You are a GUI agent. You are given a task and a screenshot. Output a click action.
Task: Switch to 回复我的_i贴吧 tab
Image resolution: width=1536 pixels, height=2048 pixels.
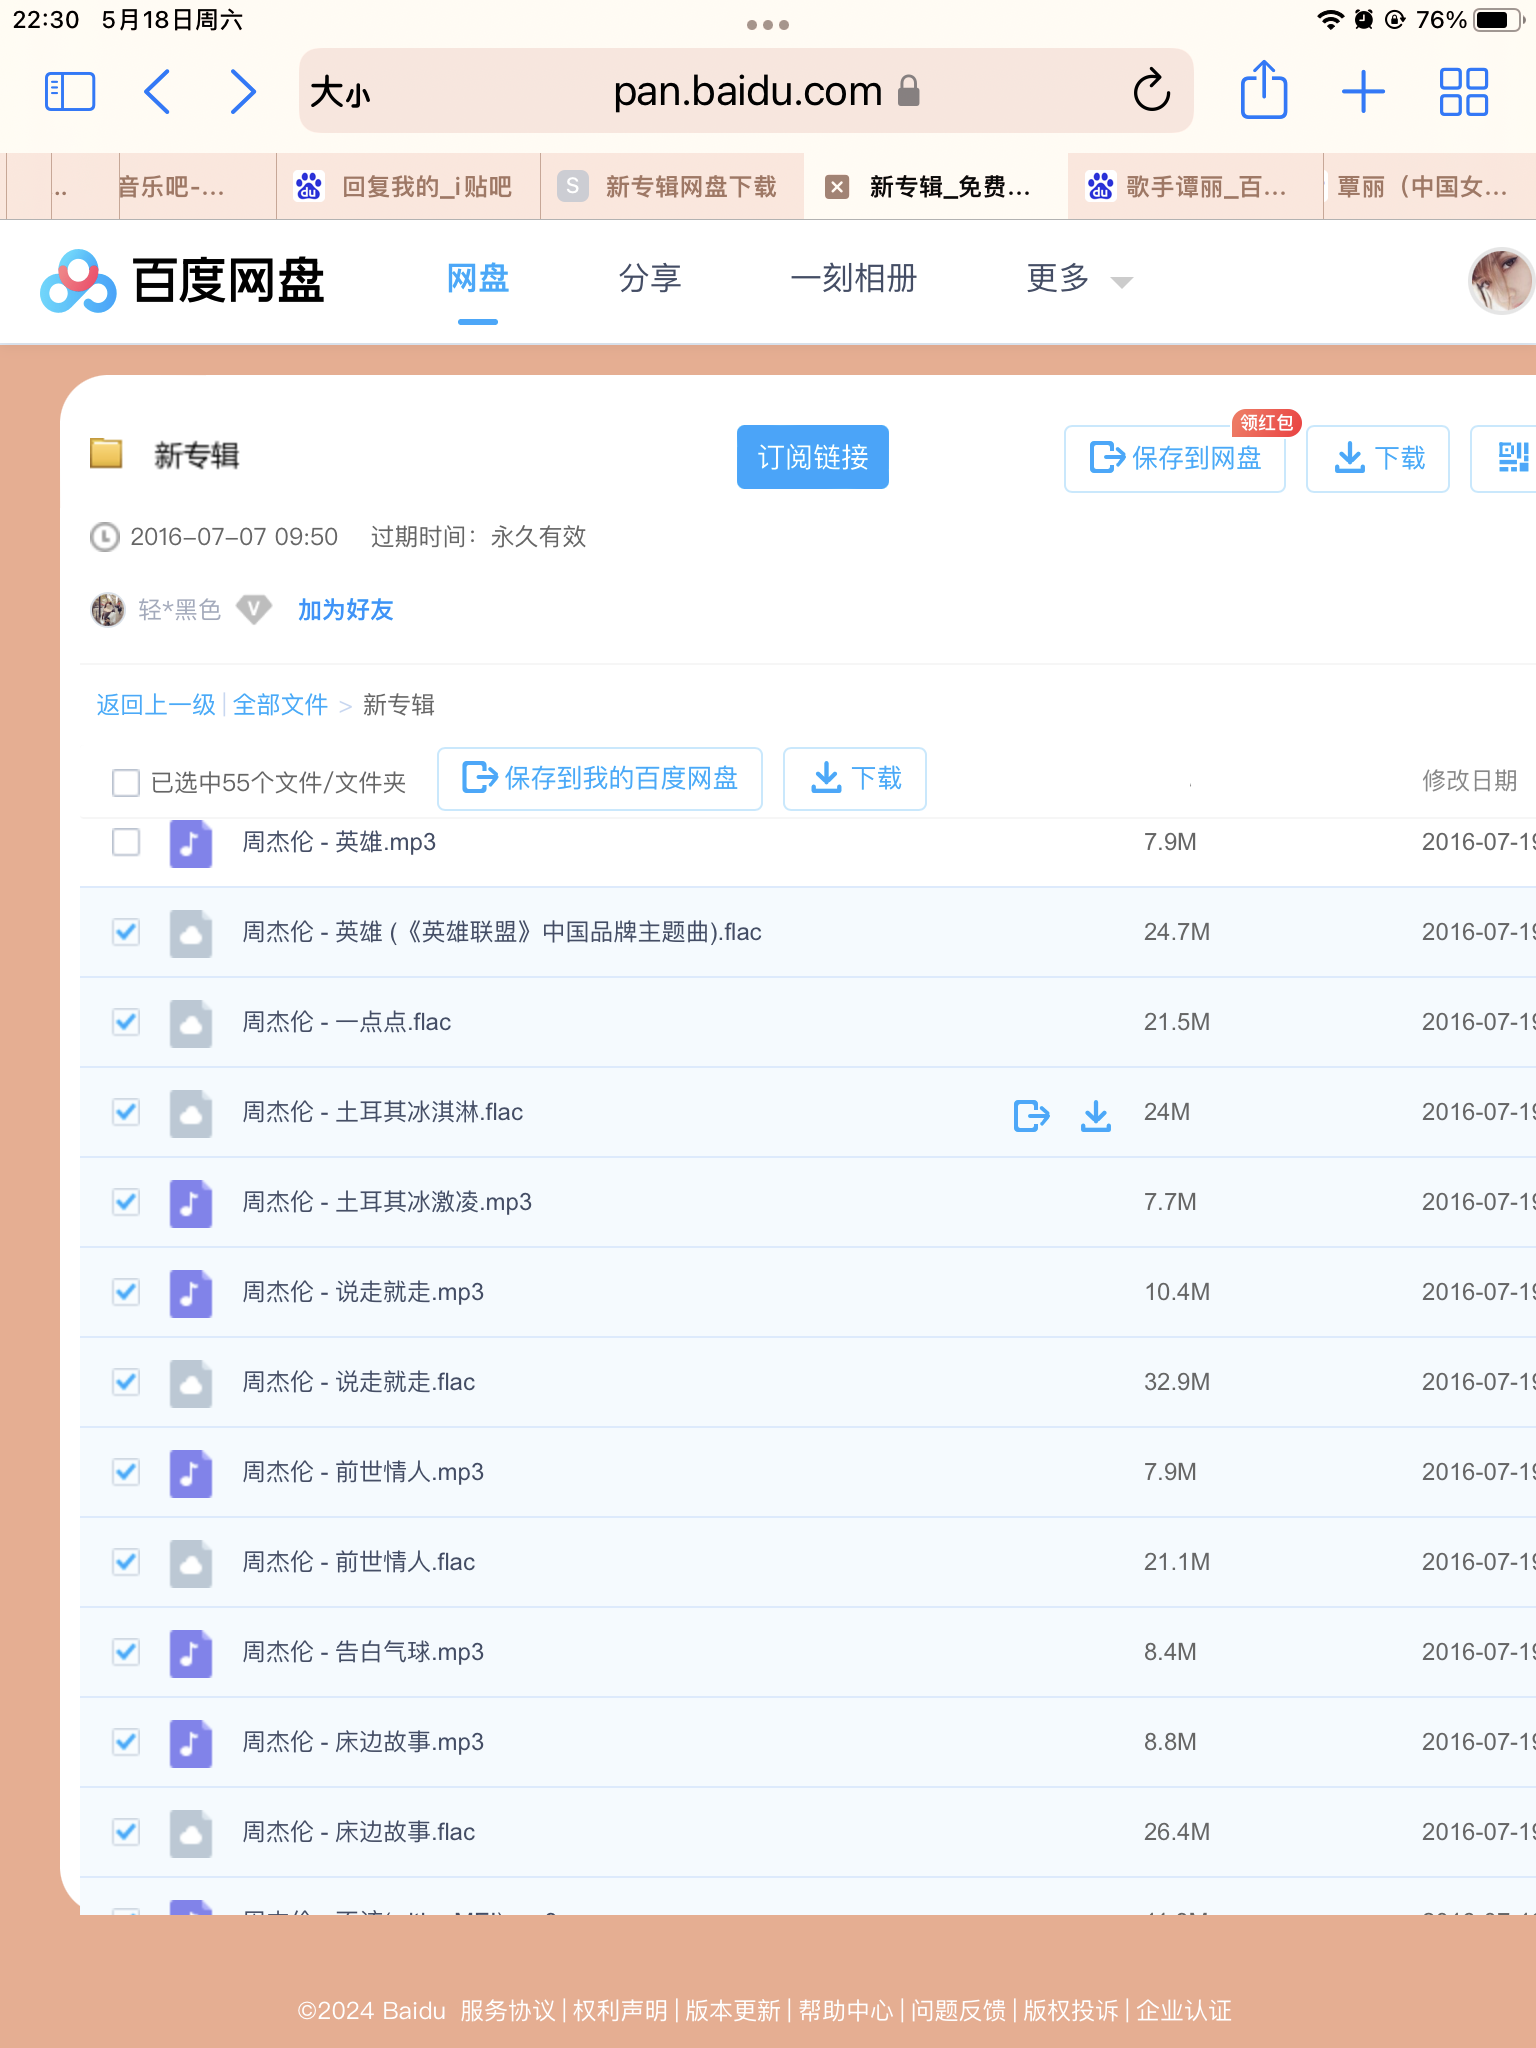coord(408,187)
